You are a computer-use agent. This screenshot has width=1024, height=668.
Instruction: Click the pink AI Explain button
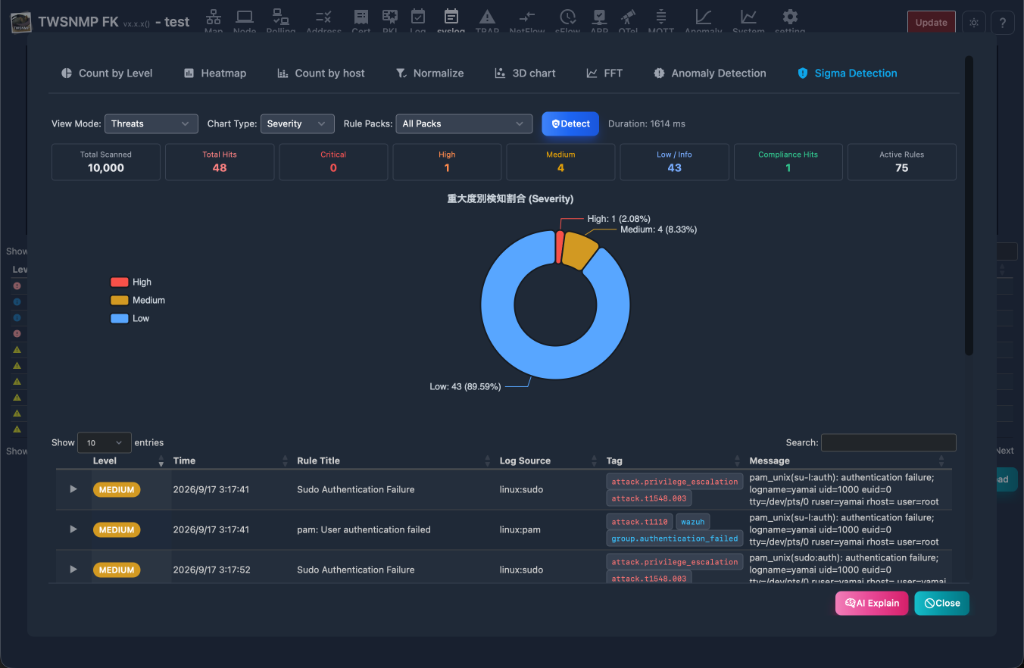coord(871,603)
